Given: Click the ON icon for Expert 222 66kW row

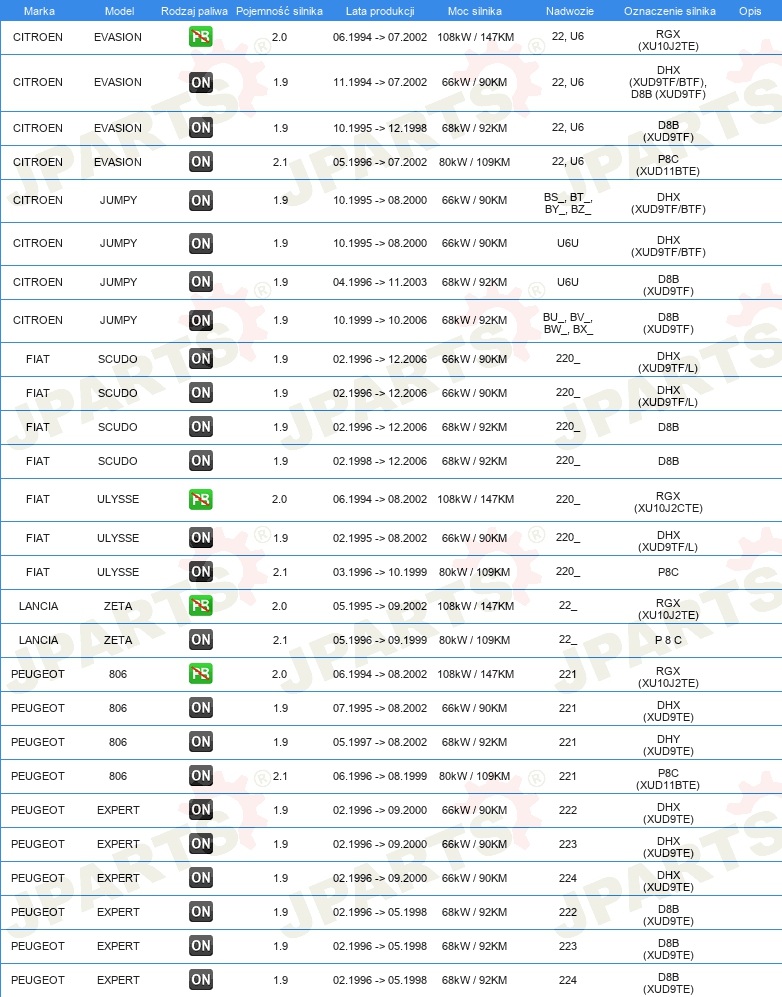Looking at the screenshot, I should 201,810.
